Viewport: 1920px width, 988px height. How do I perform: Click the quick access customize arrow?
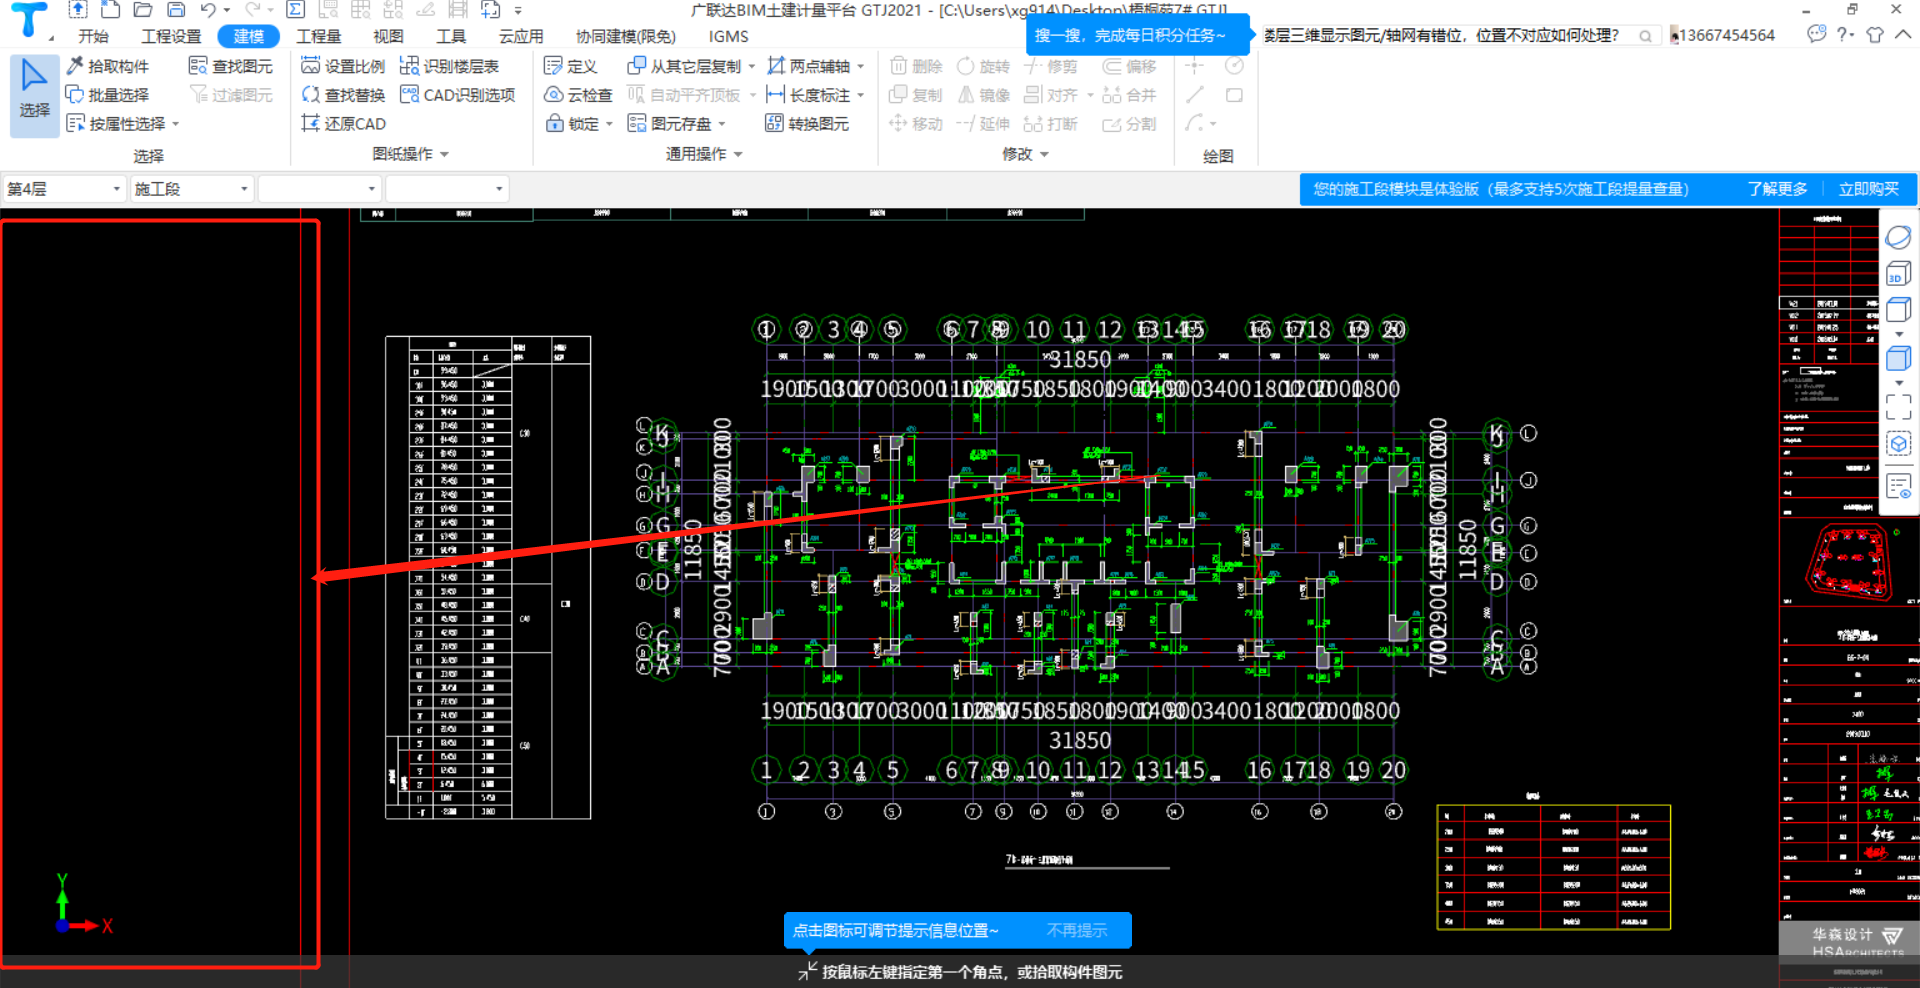[x=518, y=10]
